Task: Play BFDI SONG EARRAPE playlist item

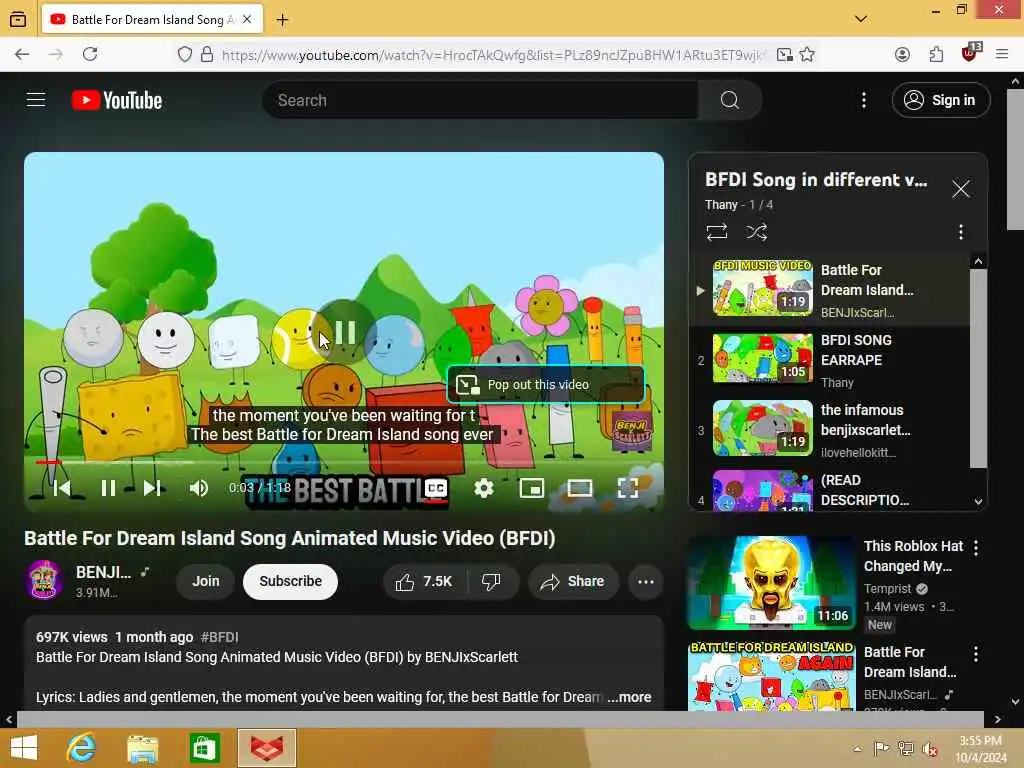Action: tap(831, 360)
